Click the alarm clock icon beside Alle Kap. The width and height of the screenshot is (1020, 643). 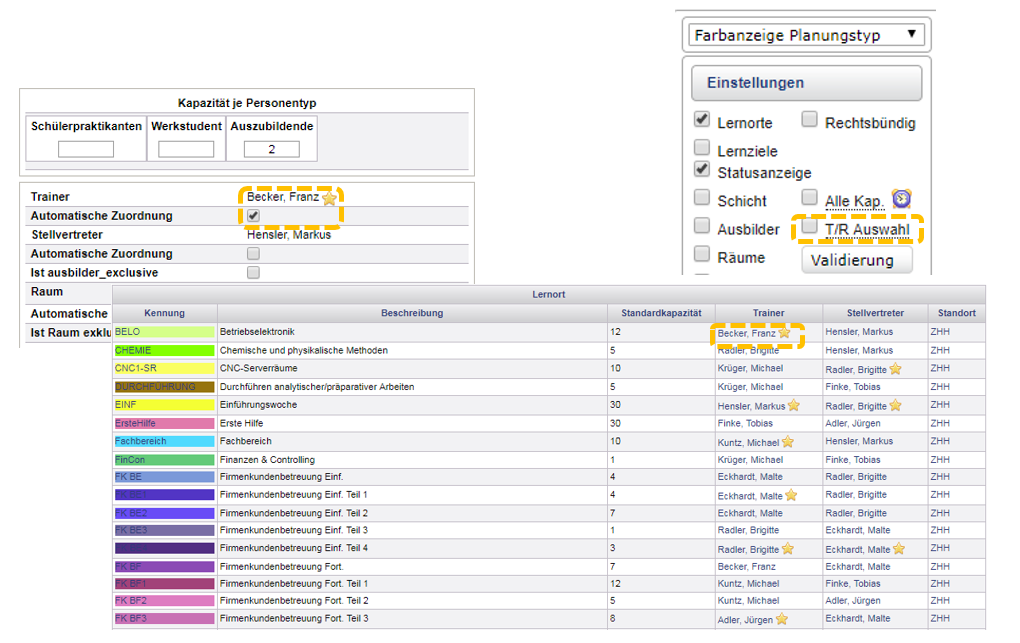902,198
